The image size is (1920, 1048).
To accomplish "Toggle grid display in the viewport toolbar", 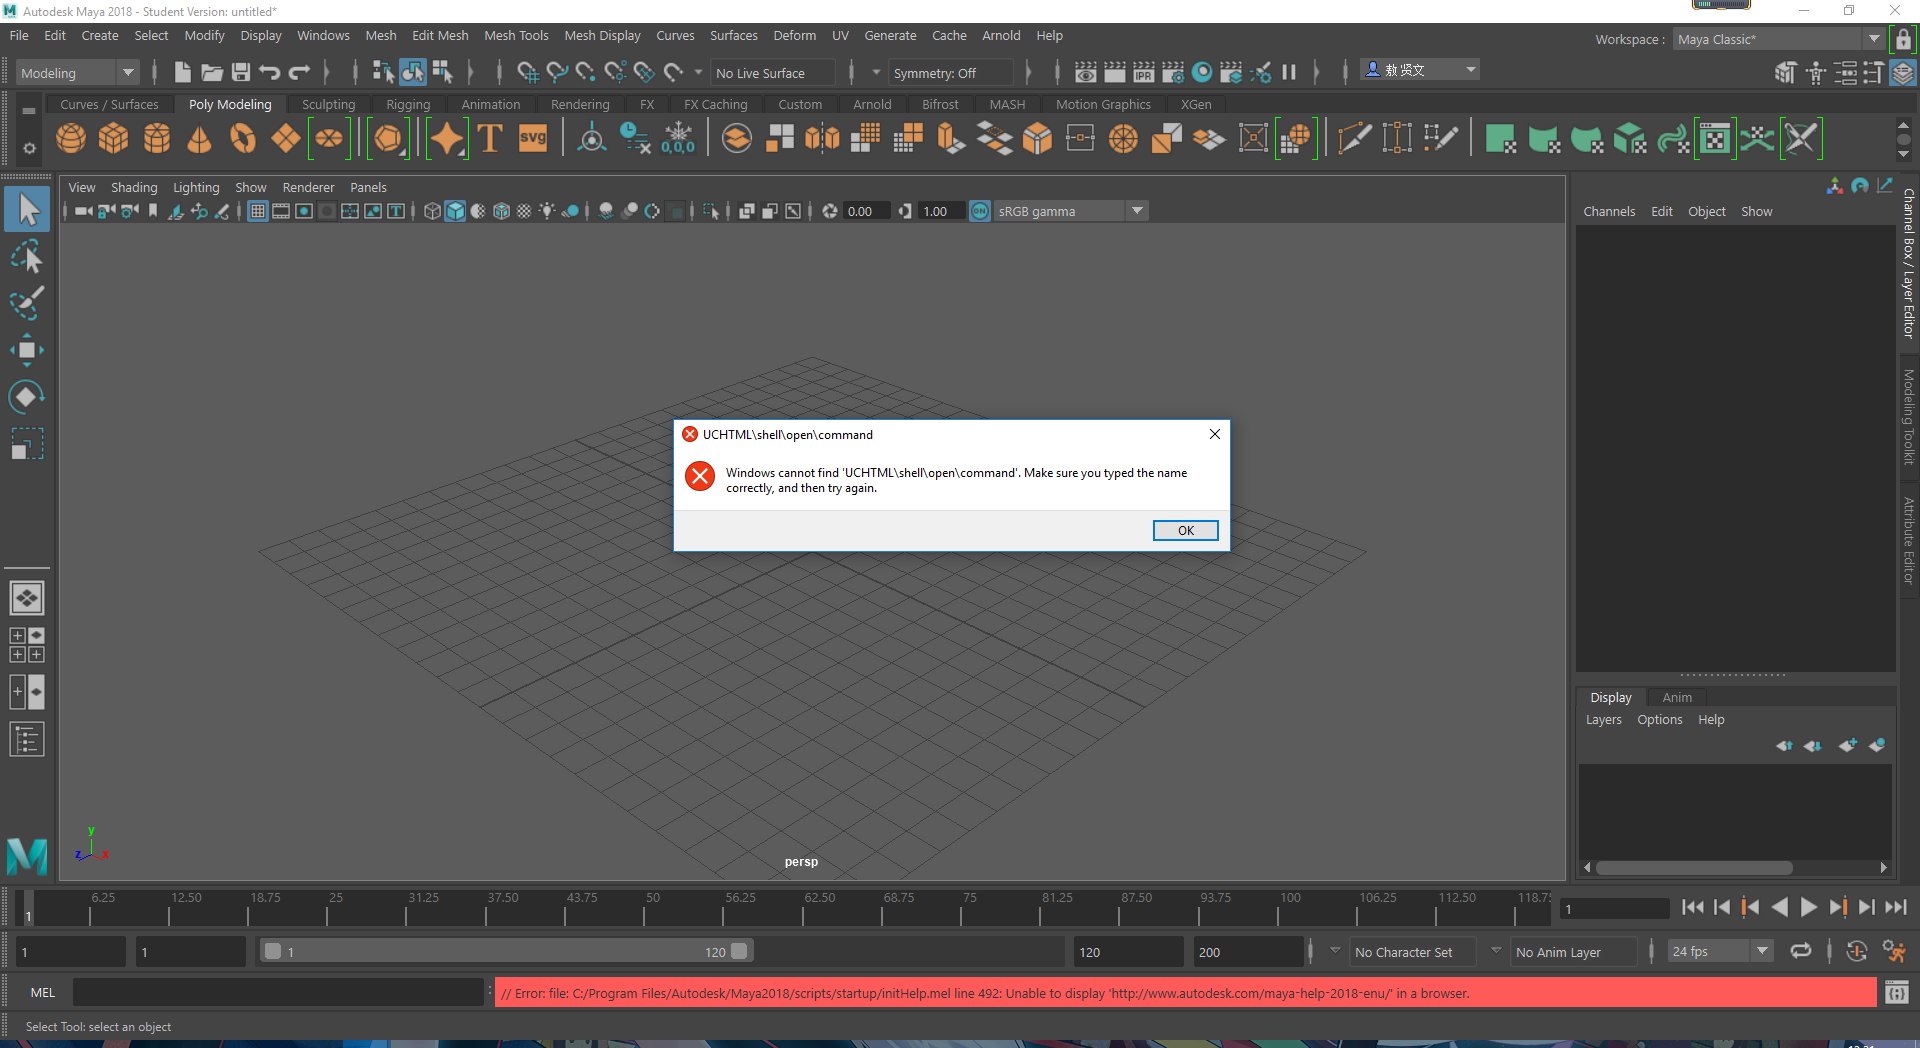I will [258, 211].
